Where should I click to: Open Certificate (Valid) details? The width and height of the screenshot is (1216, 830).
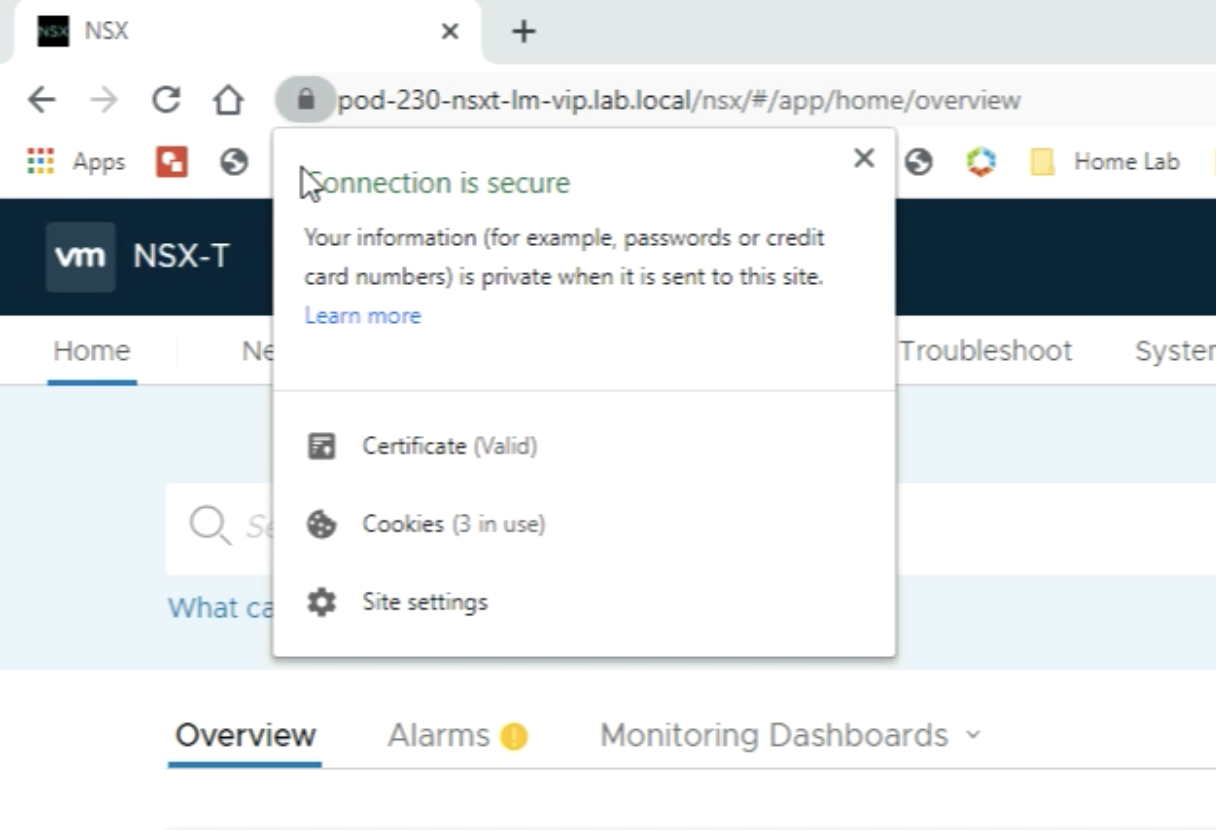point(449,446)
